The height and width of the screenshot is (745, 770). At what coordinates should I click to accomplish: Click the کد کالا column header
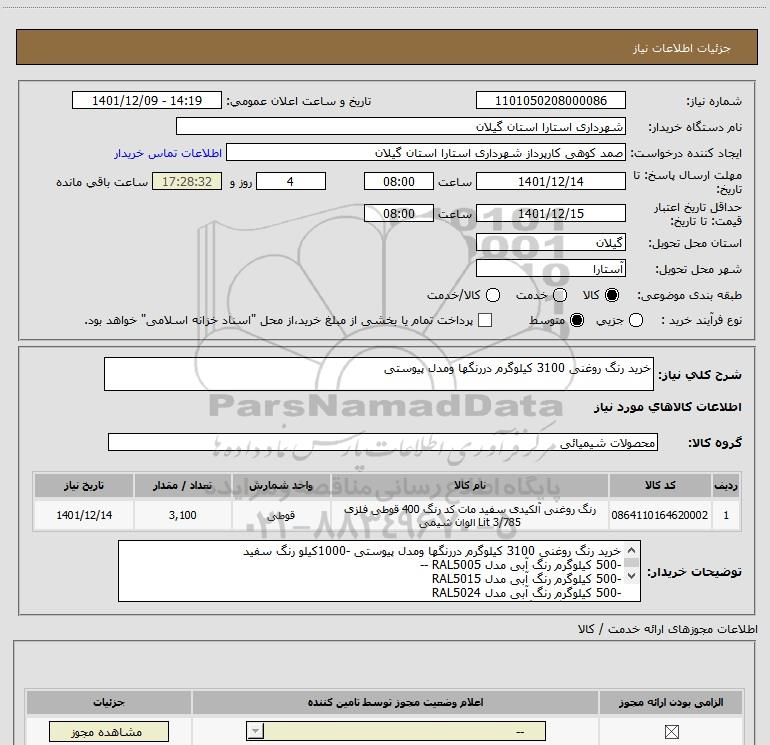point(660,485)
